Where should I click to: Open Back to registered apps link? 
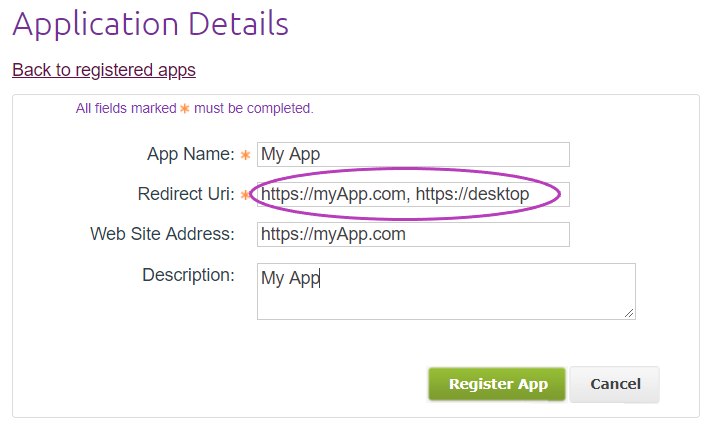point(104,70)
